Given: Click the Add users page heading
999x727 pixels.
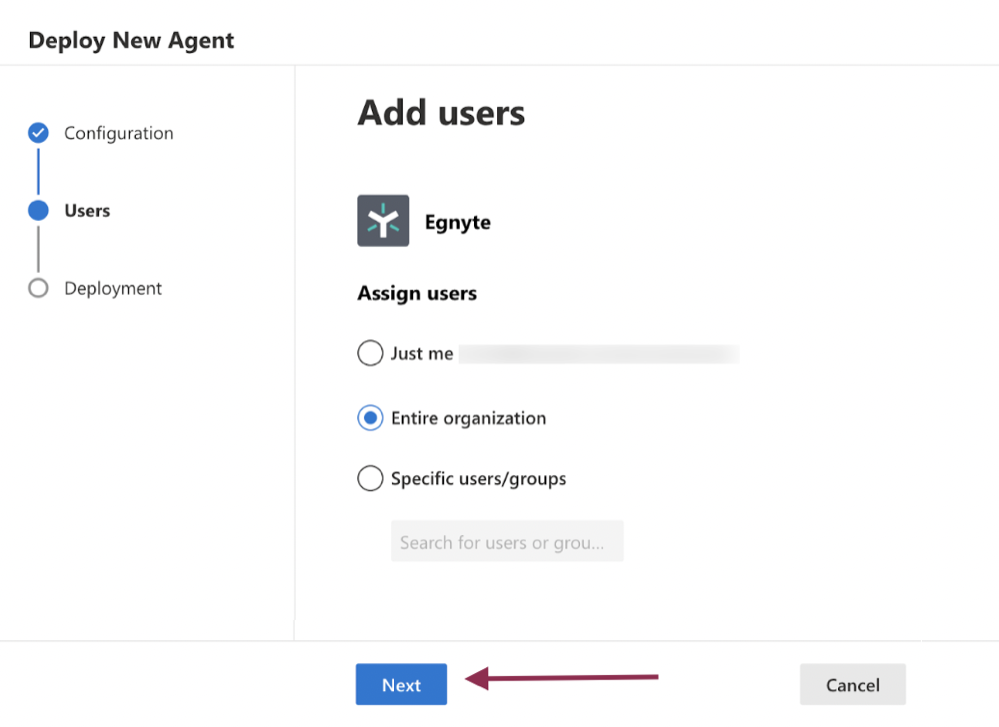Looking at the screenshot, I should [x=441, y=112].
